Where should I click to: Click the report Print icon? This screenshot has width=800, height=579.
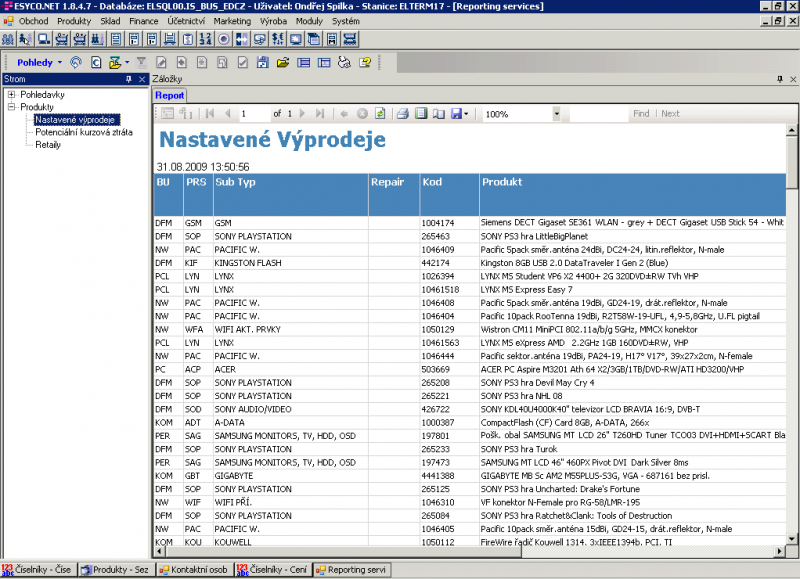(402, 114)
